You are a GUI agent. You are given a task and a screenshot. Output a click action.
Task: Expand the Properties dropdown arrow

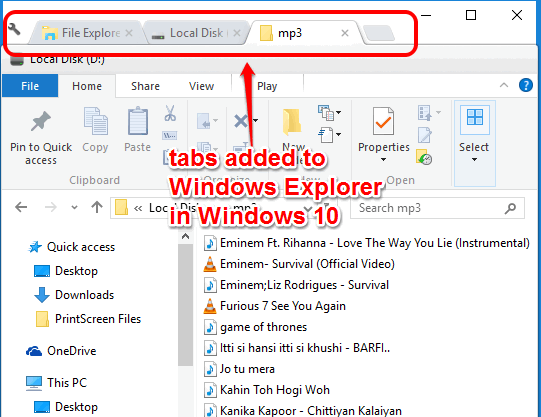tap(383, 160)
